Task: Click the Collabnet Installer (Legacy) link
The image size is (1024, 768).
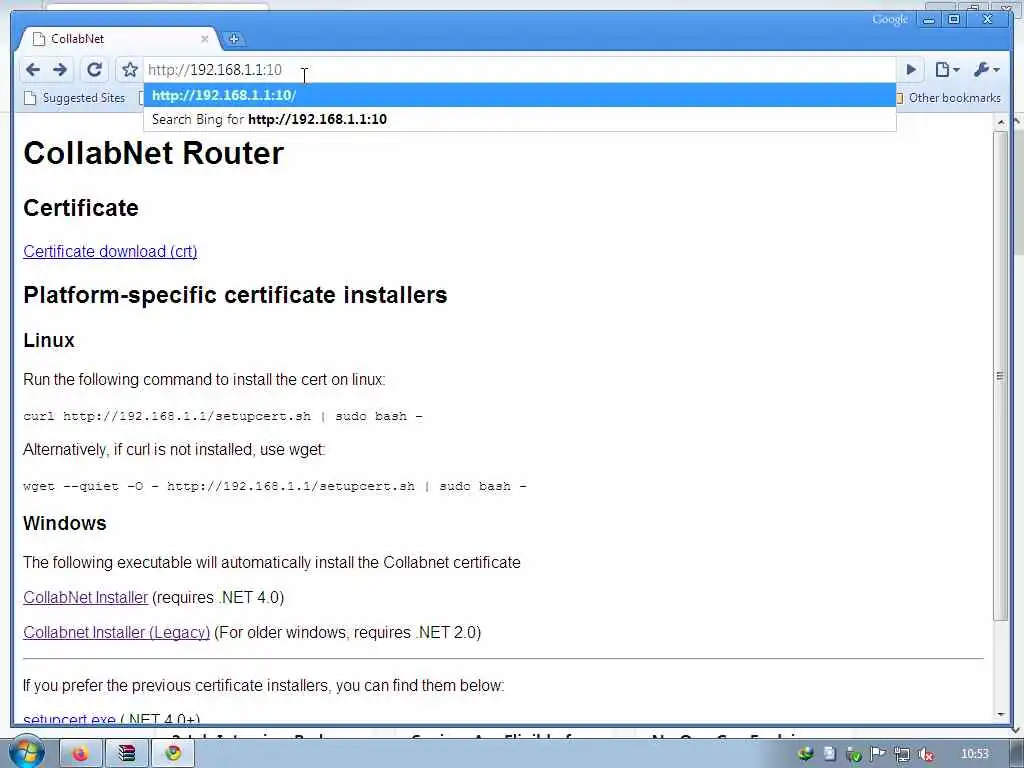Action: coord(116,633)
